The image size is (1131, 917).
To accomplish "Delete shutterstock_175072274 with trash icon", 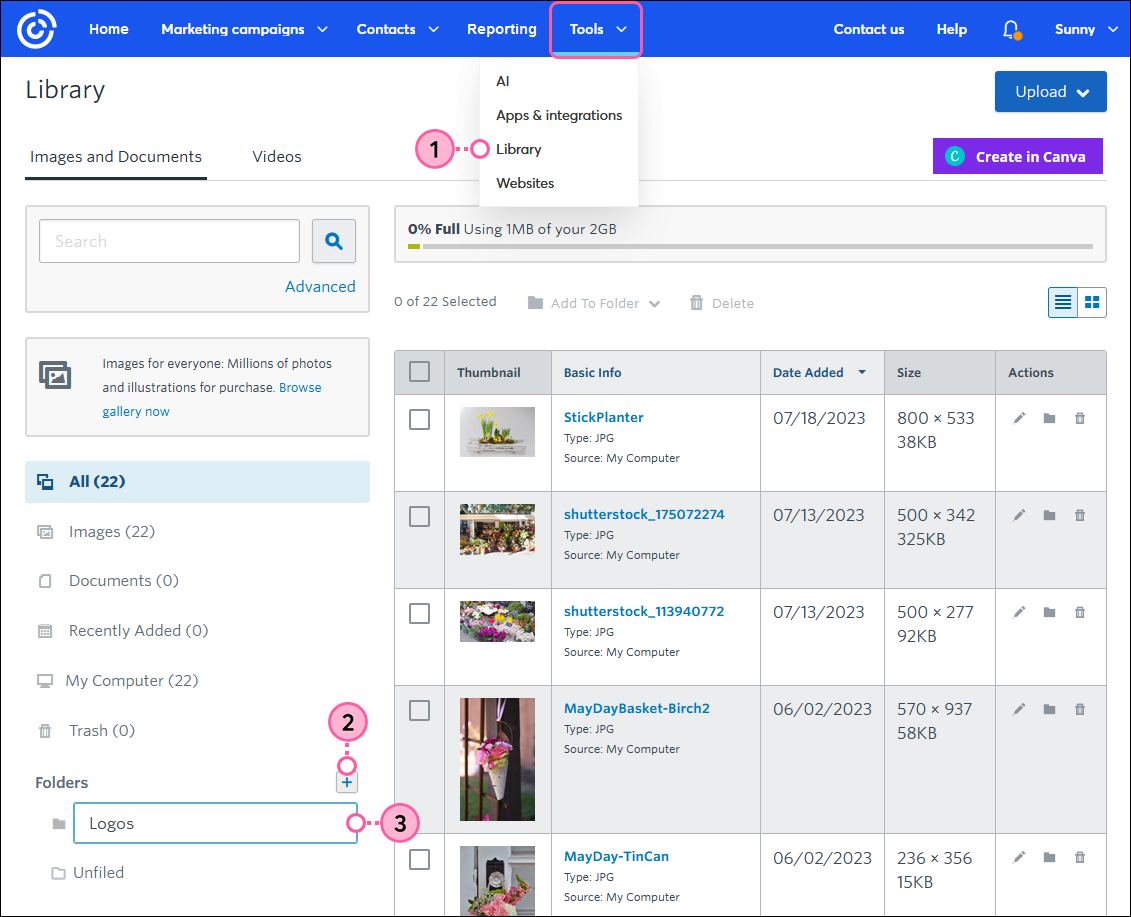I will point(1080,515).
